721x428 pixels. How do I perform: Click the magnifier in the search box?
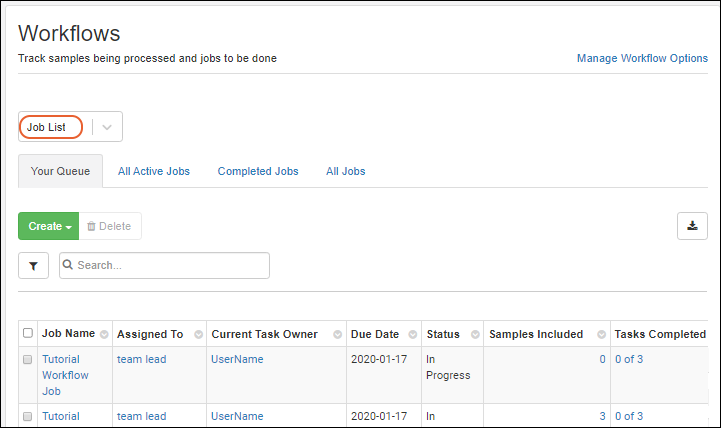[69, 266]
